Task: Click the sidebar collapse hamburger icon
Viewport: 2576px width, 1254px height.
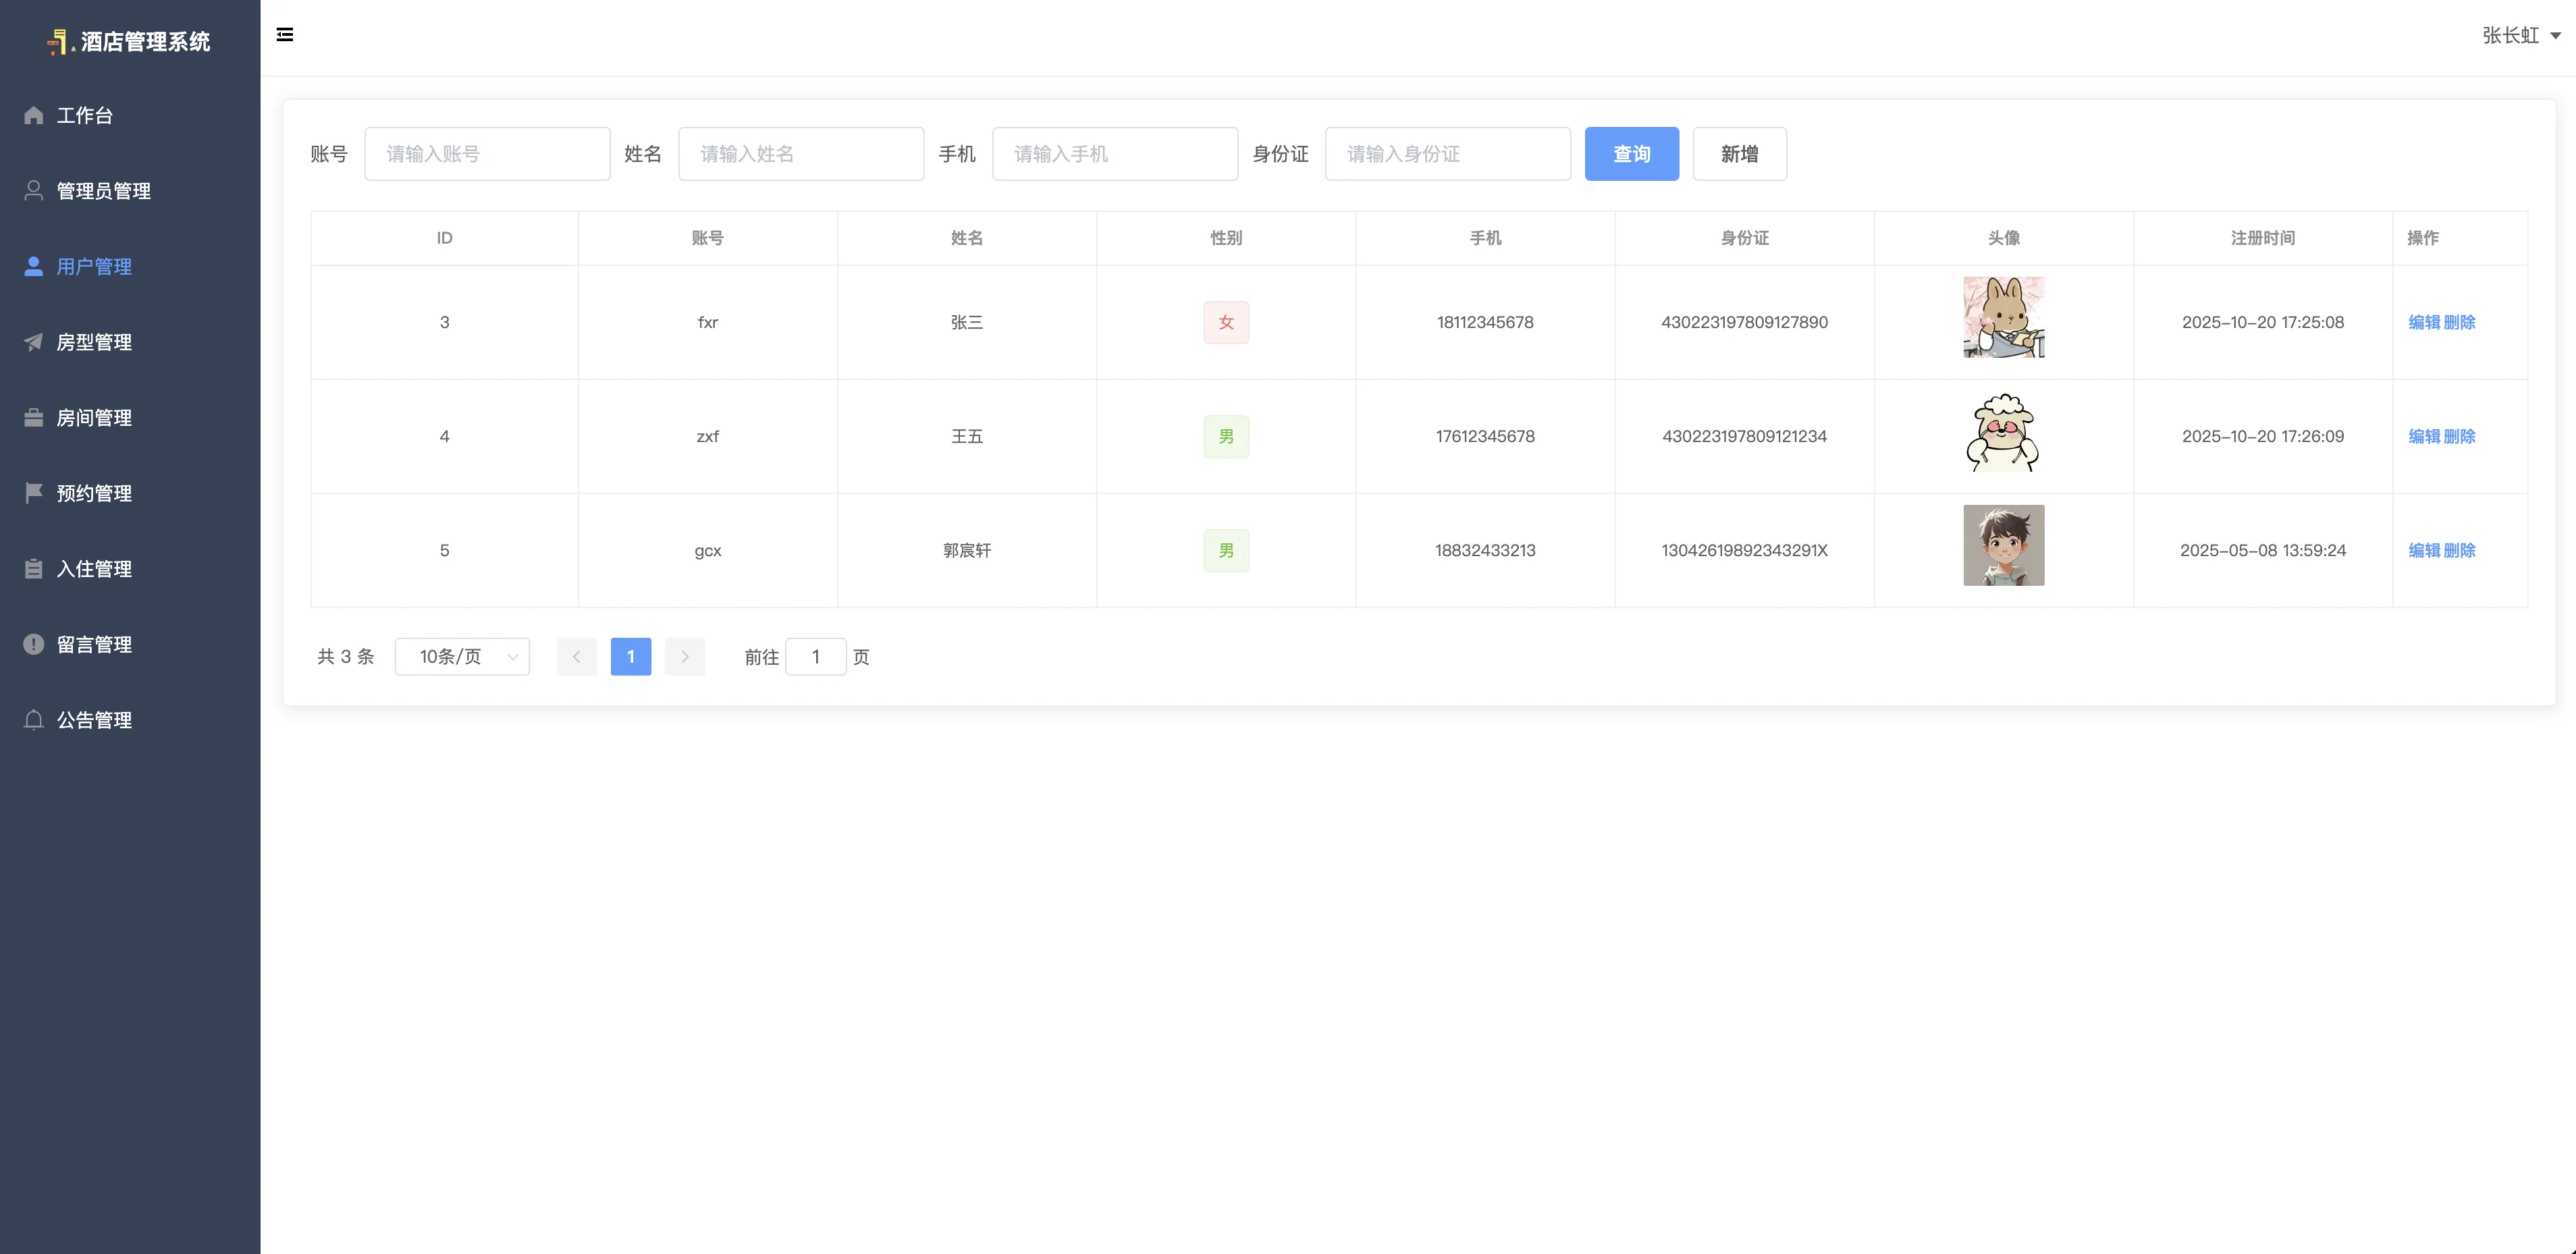Action: coord(285,35)
